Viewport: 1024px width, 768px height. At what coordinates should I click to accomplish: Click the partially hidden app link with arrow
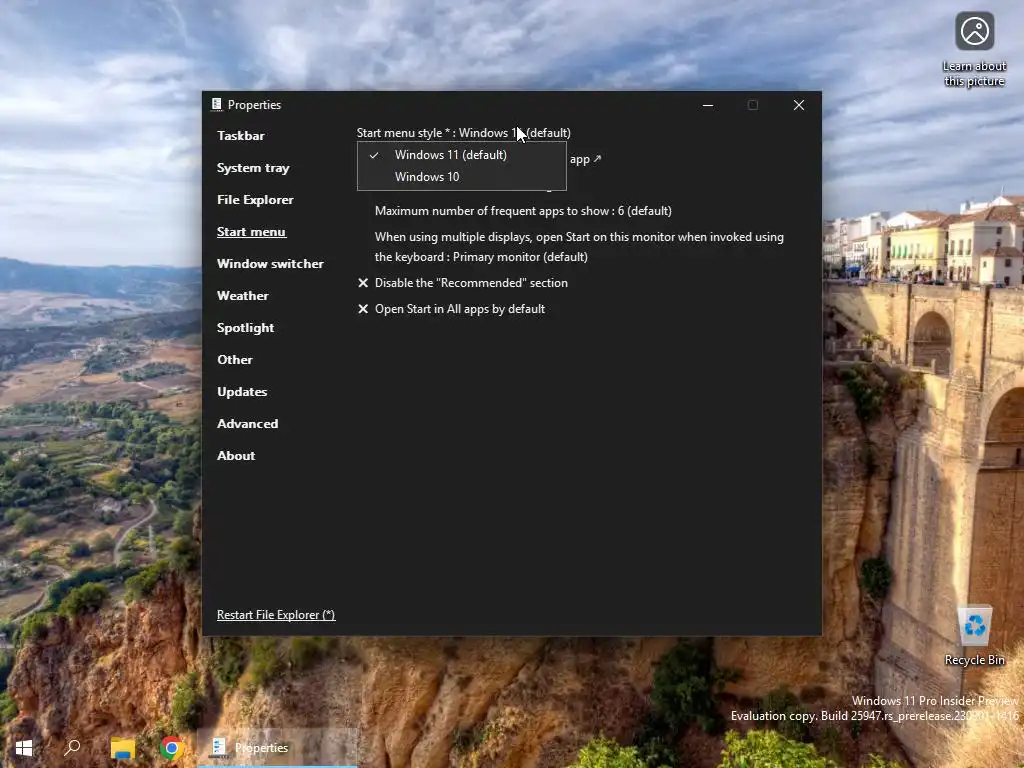click(x=585, y=159)
